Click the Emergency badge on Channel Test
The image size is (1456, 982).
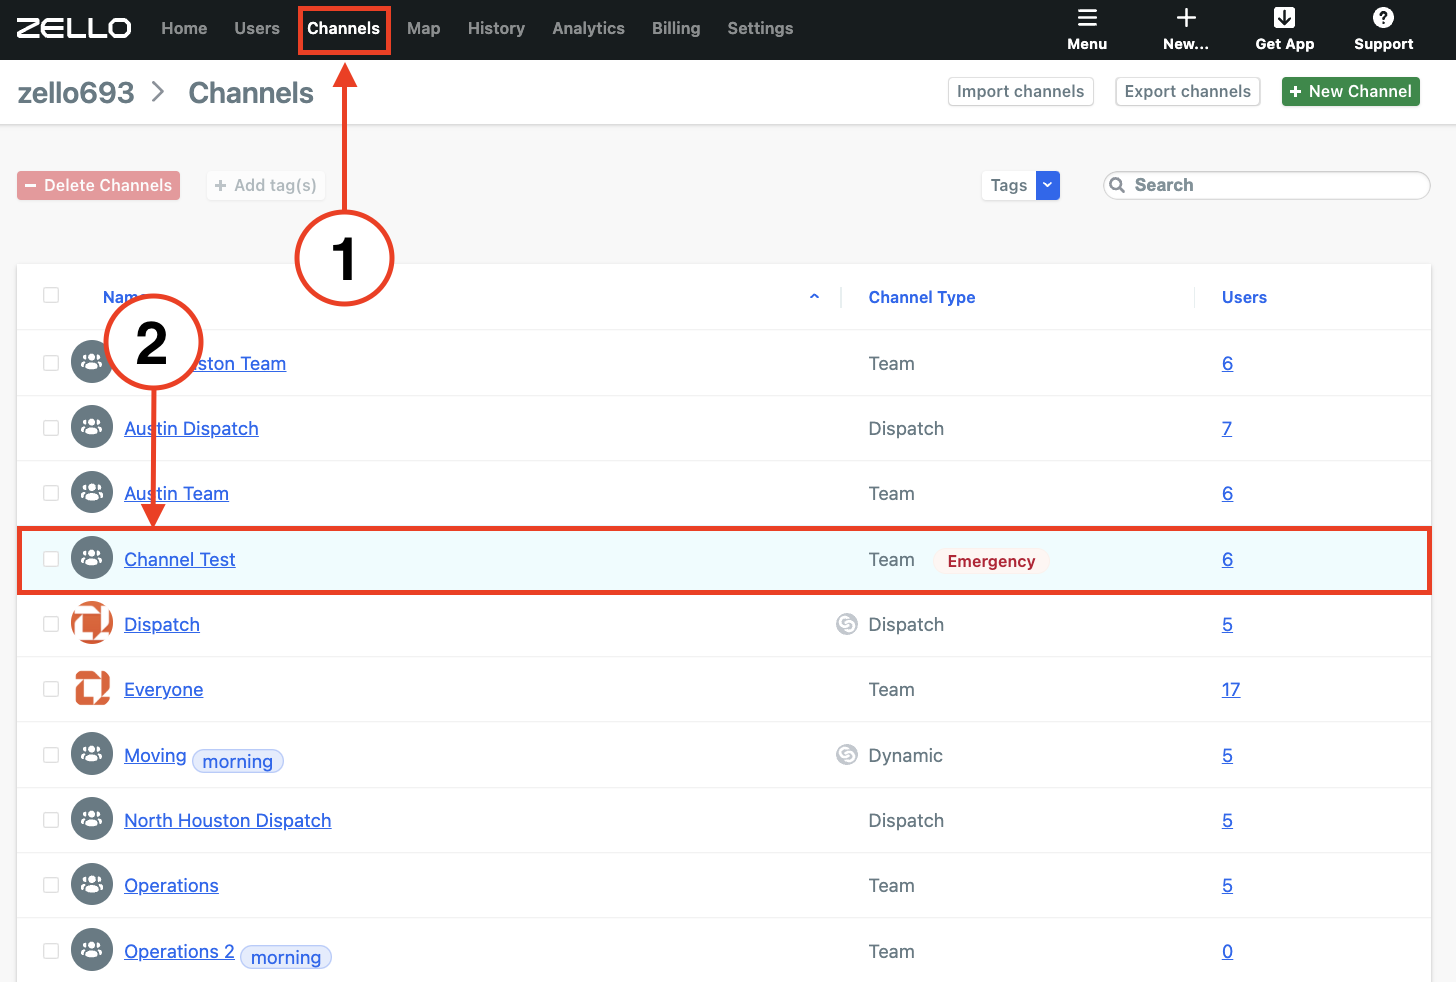click(x=991, y=561)
